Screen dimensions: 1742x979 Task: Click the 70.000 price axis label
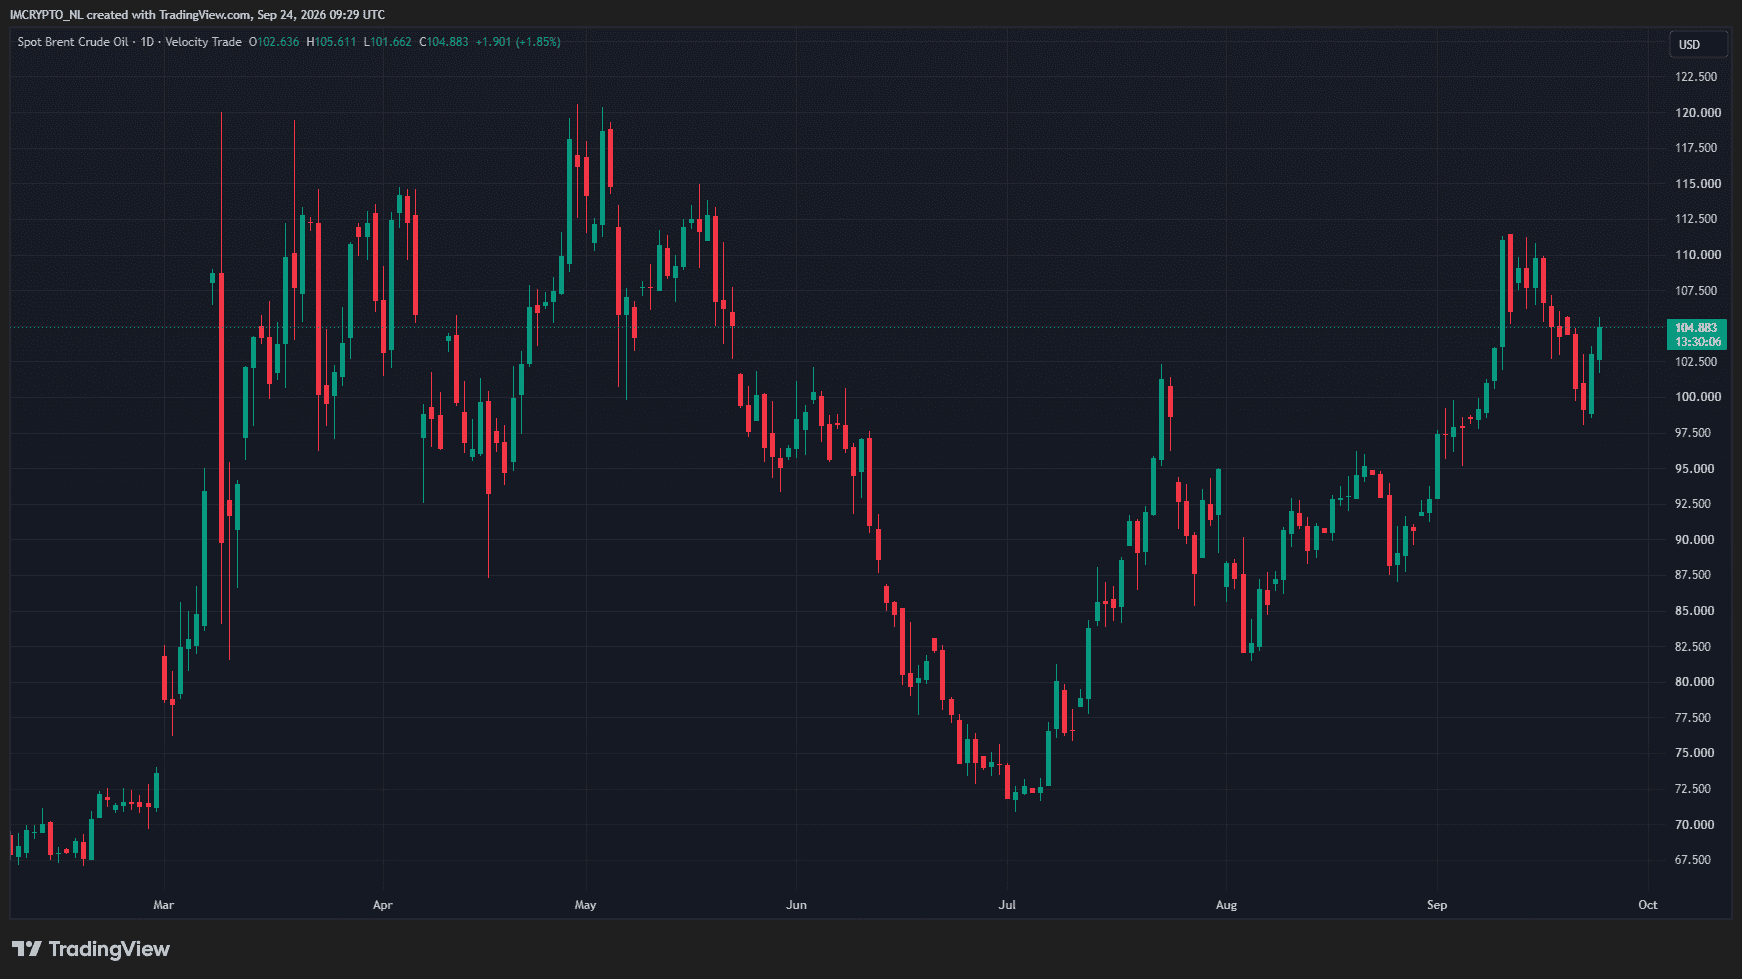pyautogui.click(x=1696, y=825)
